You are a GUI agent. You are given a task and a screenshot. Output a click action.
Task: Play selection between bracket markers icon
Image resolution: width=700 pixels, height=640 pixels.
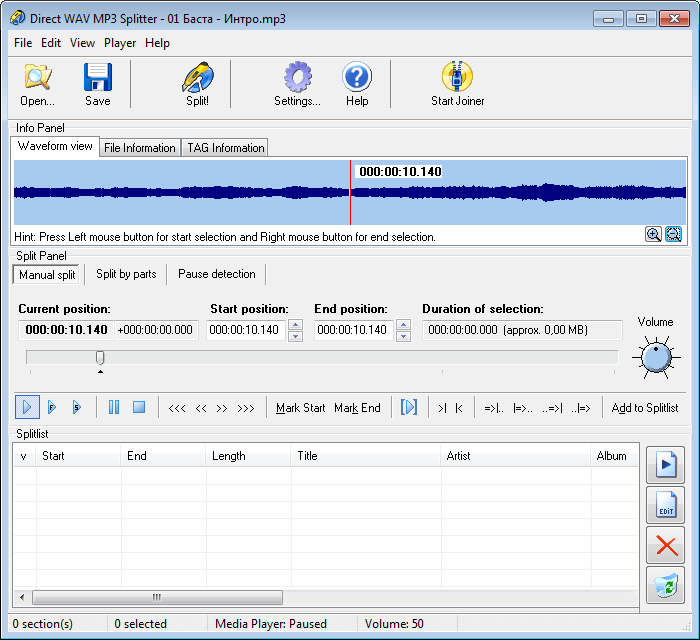point(409,407)
